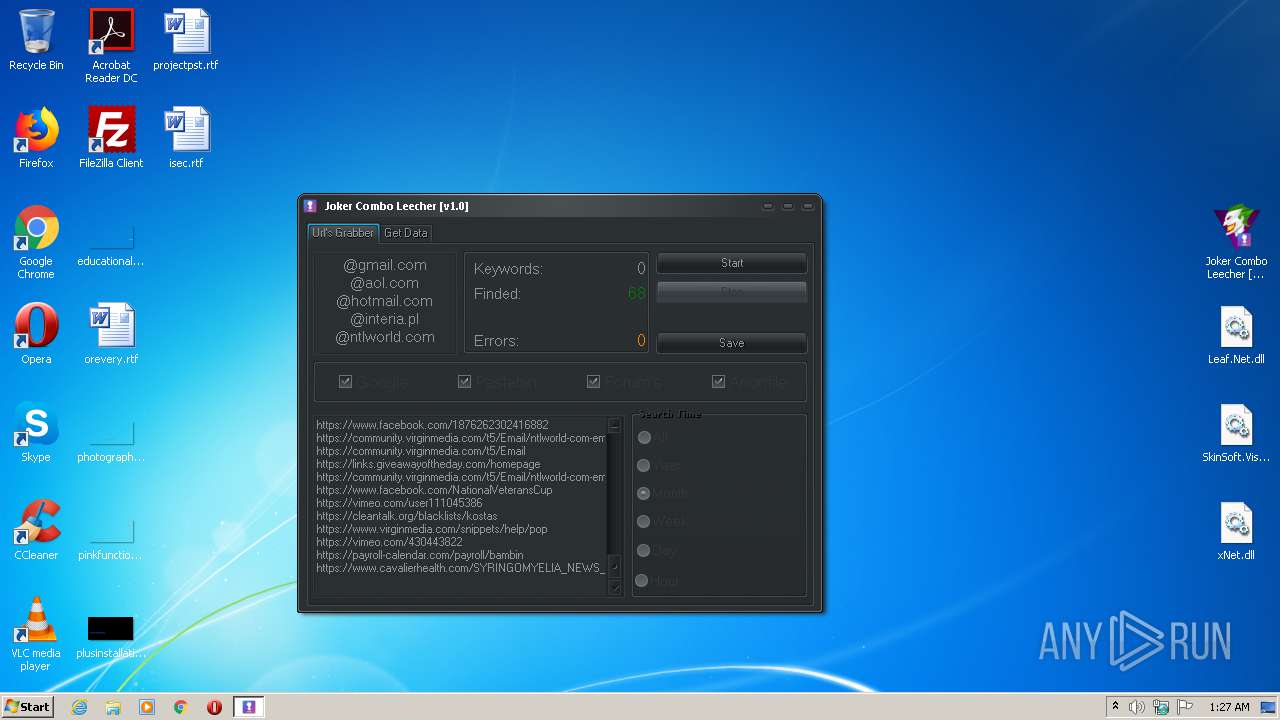Open the Windows Start menu
This screenshot has height=720, width=1280.
[x=28, y=707]
